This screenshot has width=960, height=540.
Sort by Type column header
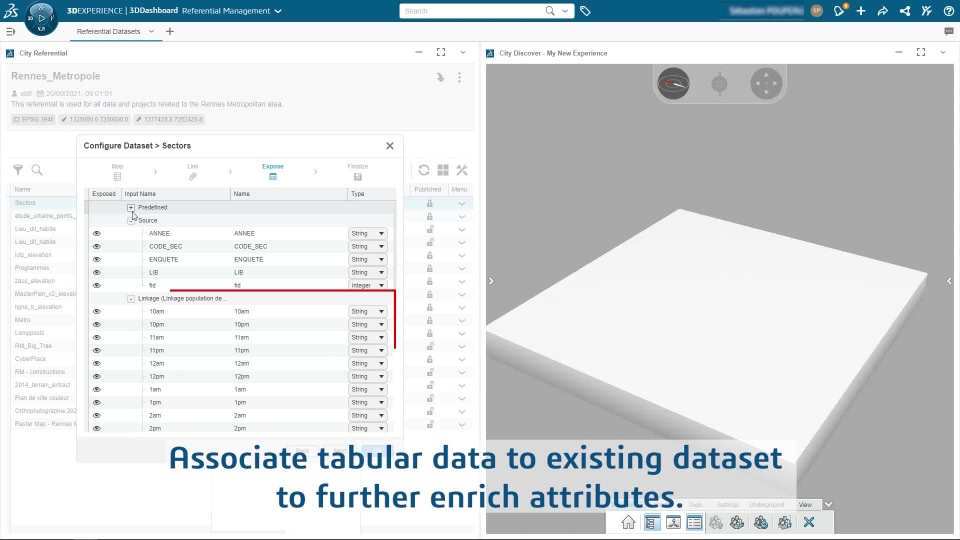click(372, 193)
